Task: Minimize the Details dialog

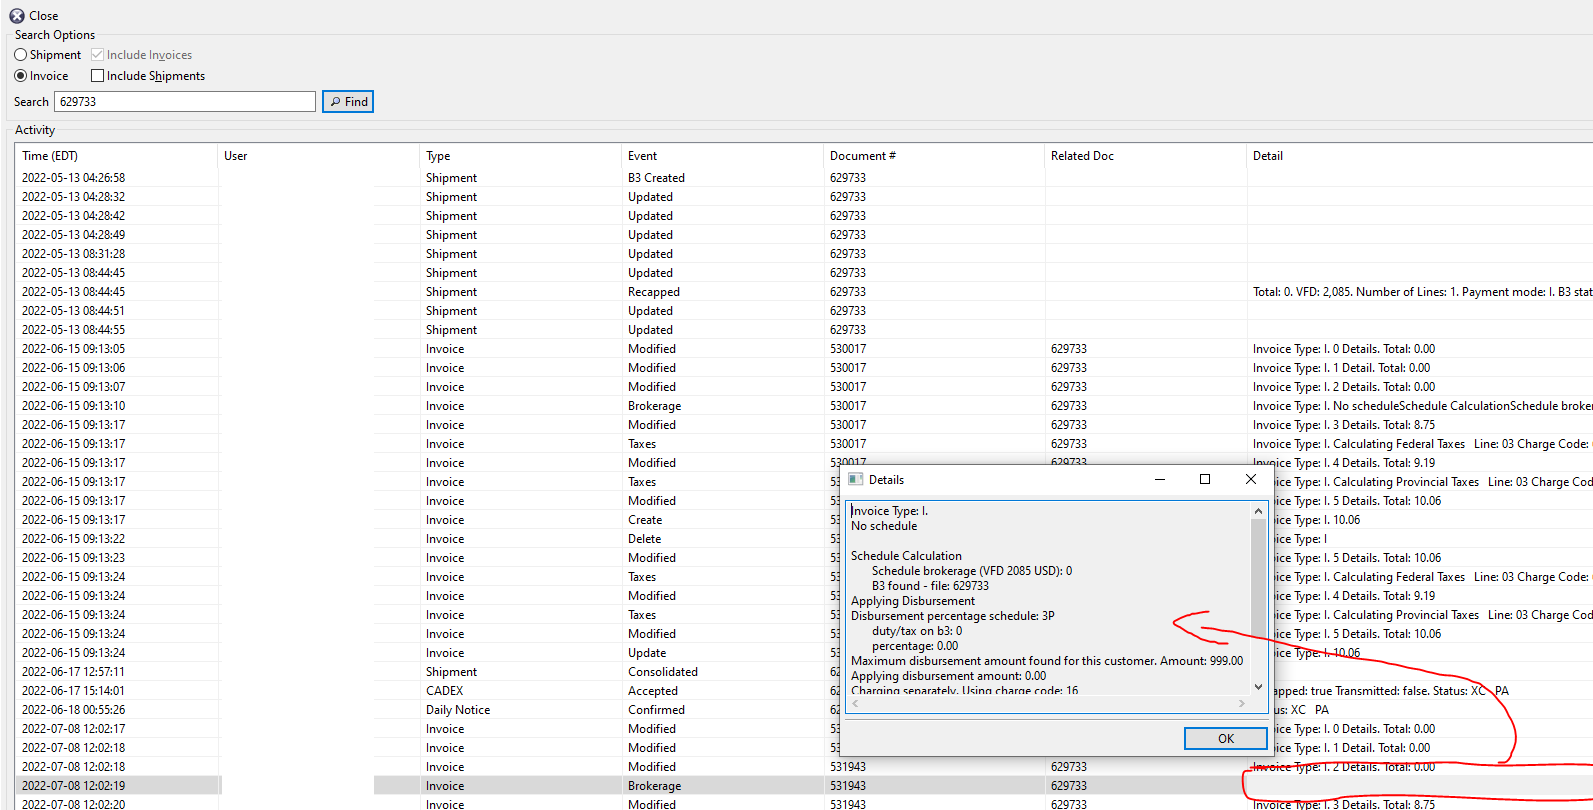Action: [1160, 480]
